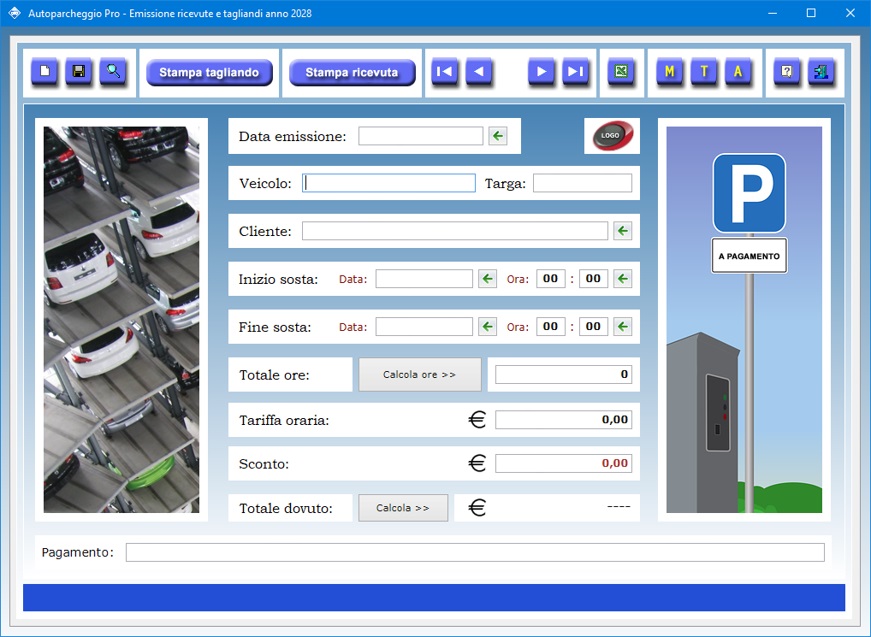
Task: Click green arrow for Inizio sosta date
Action: click(x=487, y=278)
